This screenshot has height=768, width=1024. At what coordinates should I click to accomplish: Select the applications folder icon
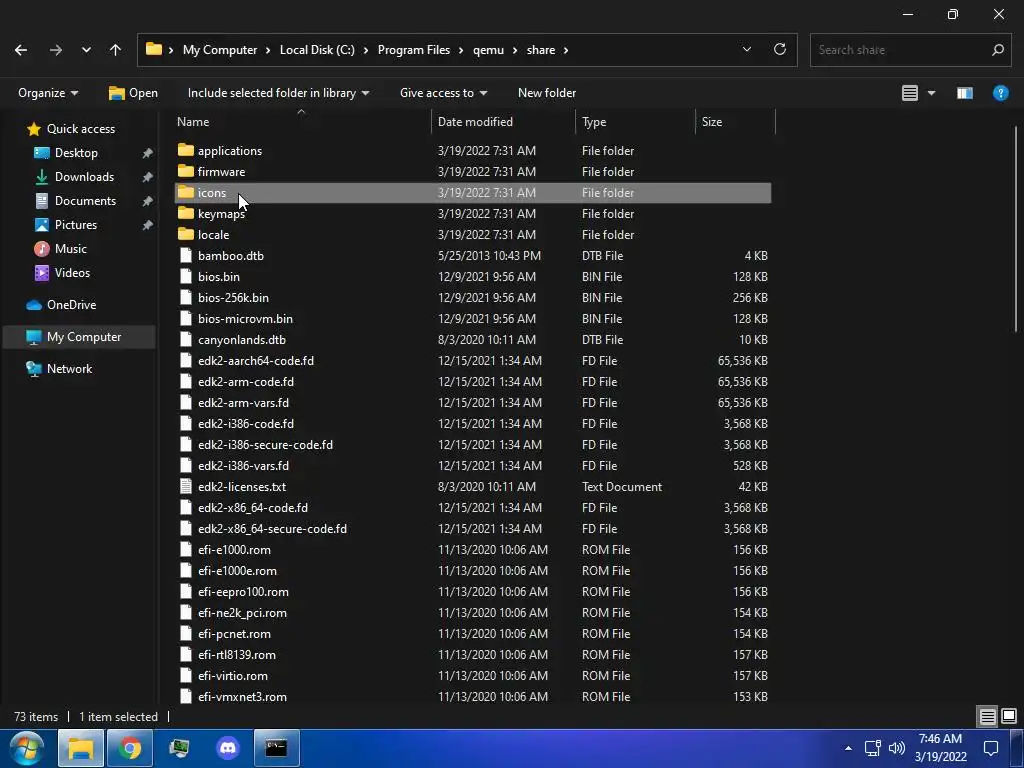pos(185,150)
